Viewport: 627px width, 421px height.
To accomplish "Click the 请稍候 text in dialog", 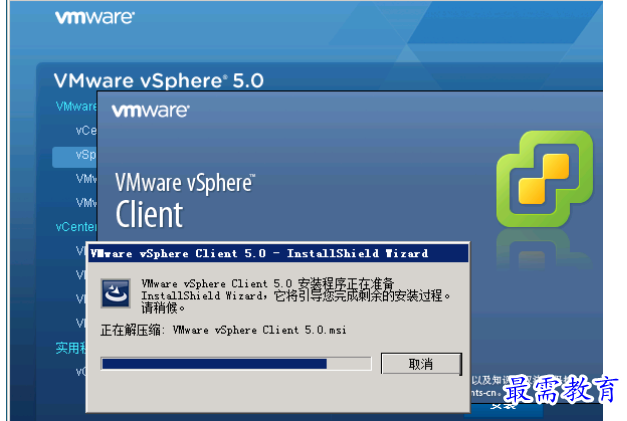I will click(x=163, y=308).
